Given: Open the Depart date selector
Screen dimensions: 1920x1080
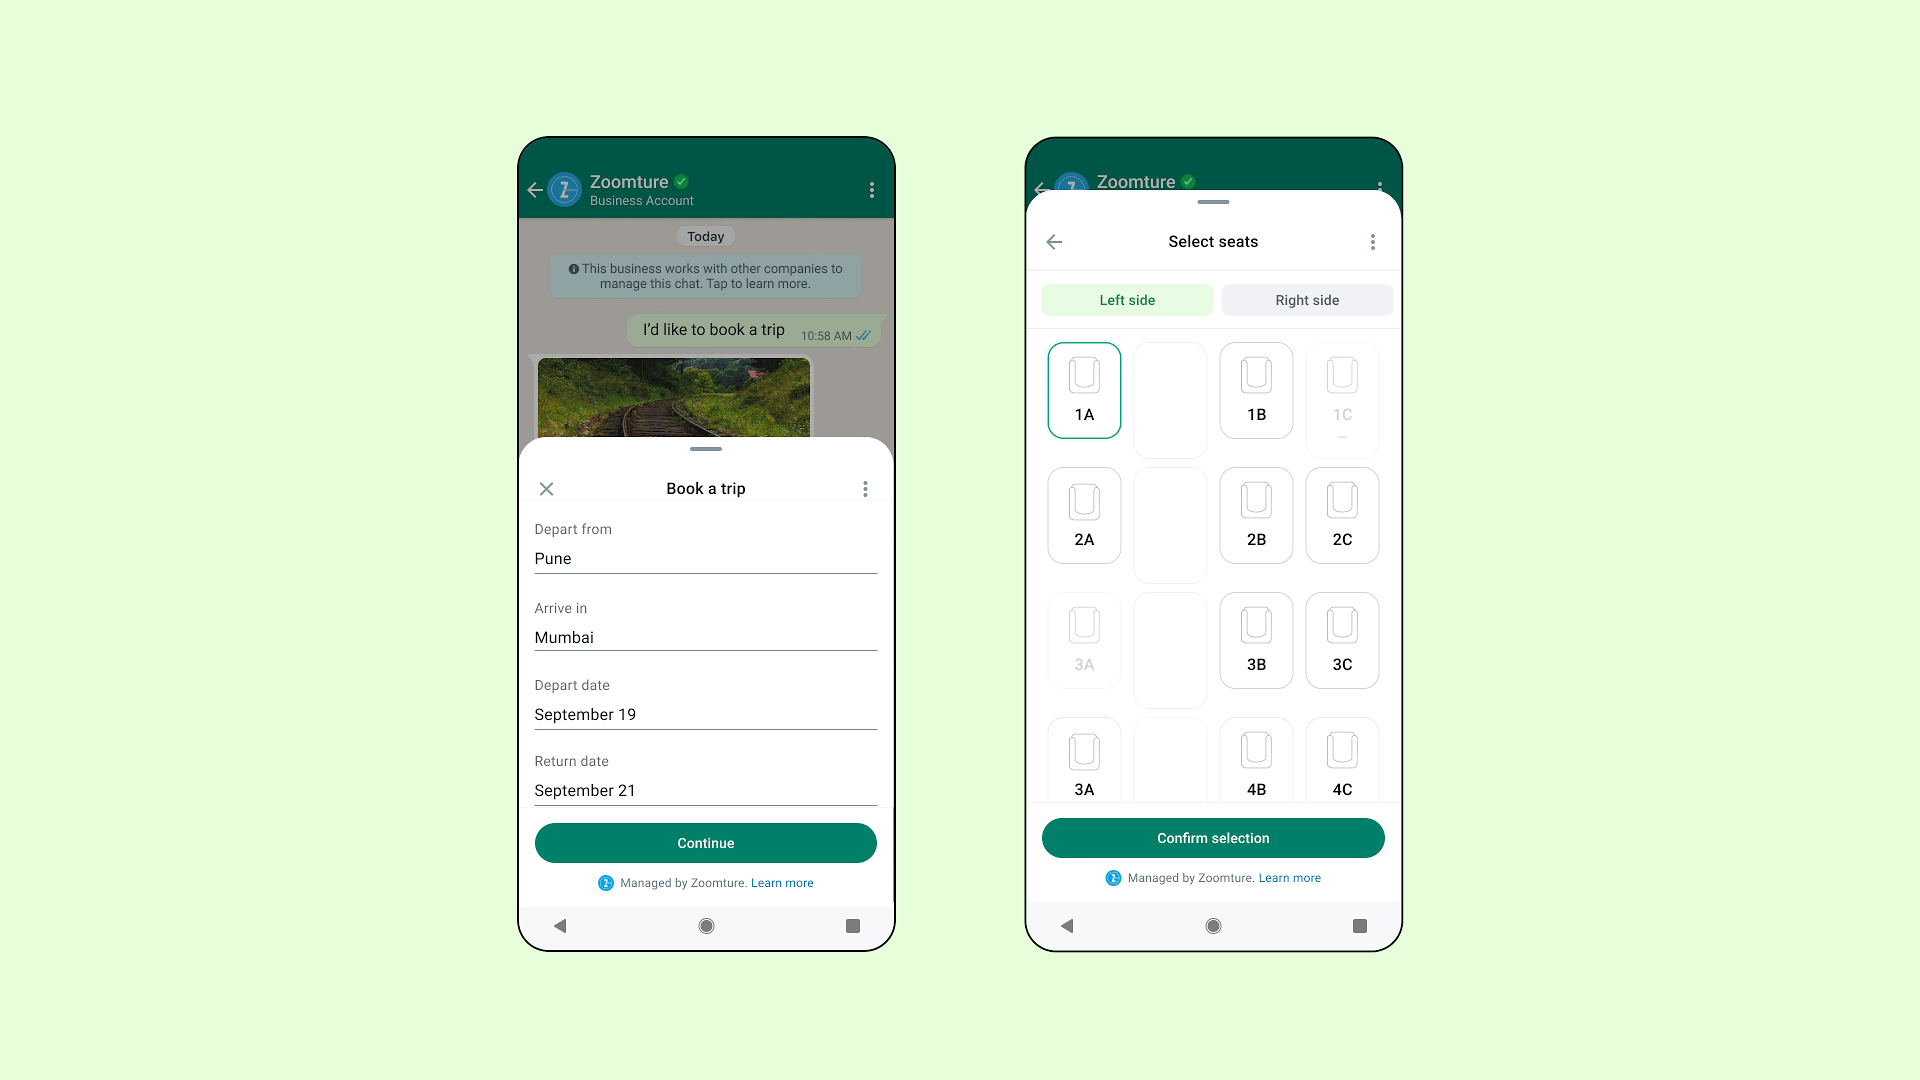Looking at the screenshot, I should pos(705,713).
